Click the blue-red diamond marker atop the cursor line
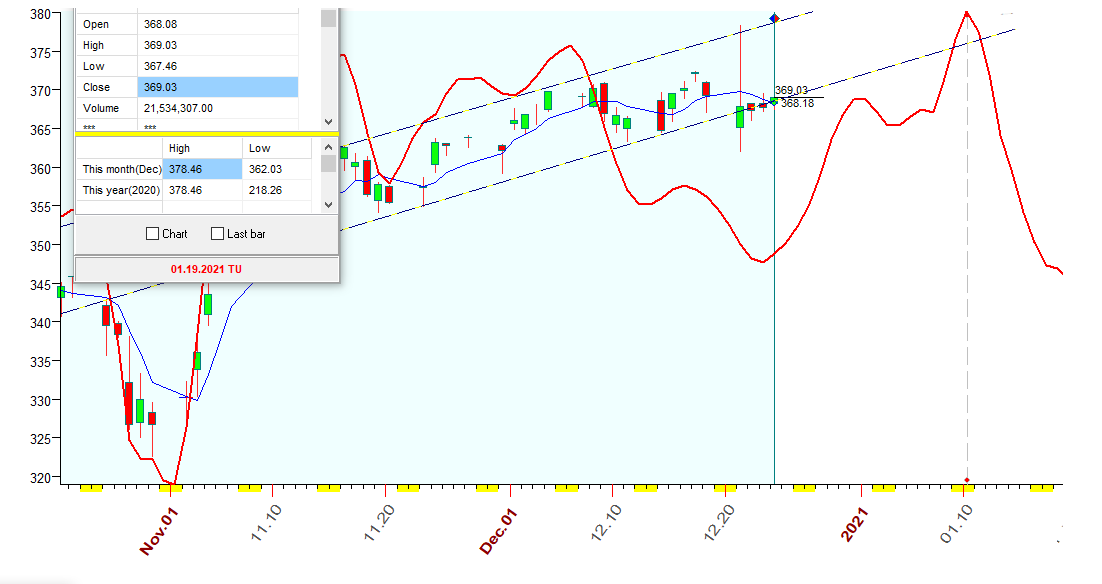The image size is (1102, 584). (774, 18)
